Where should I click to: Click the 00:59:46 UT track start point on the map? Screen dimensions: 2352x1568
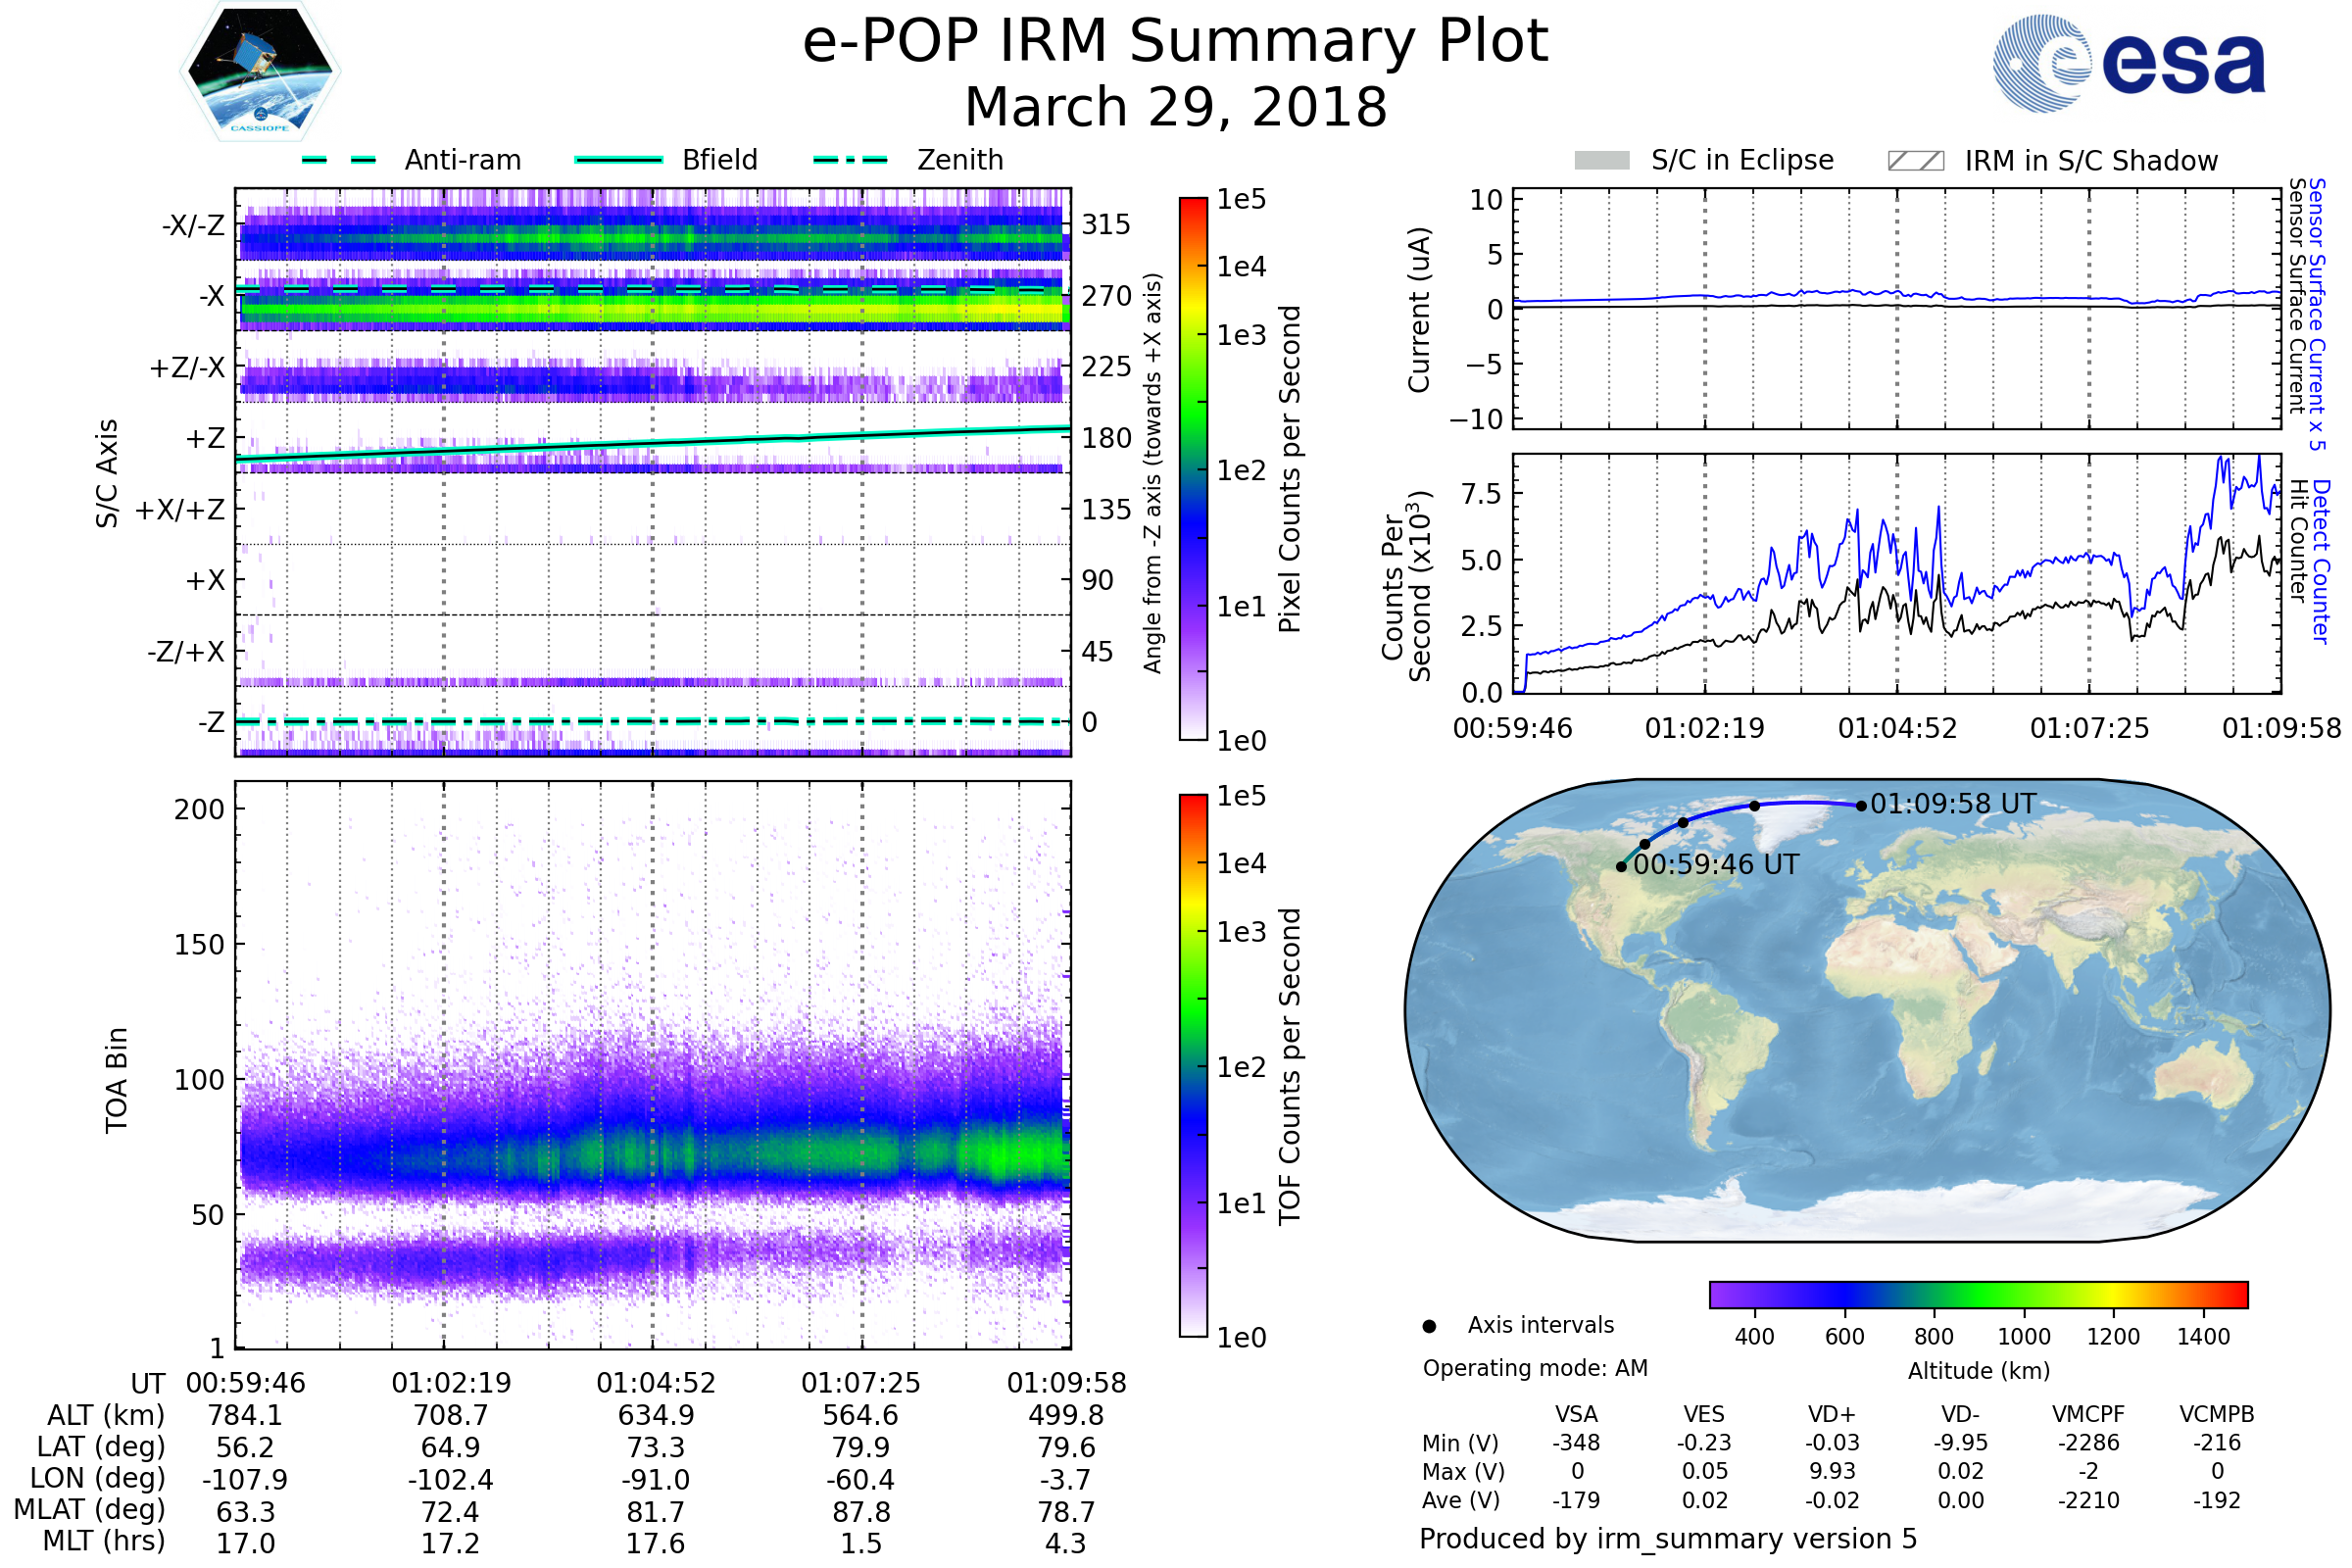[x=1621, y=867]
